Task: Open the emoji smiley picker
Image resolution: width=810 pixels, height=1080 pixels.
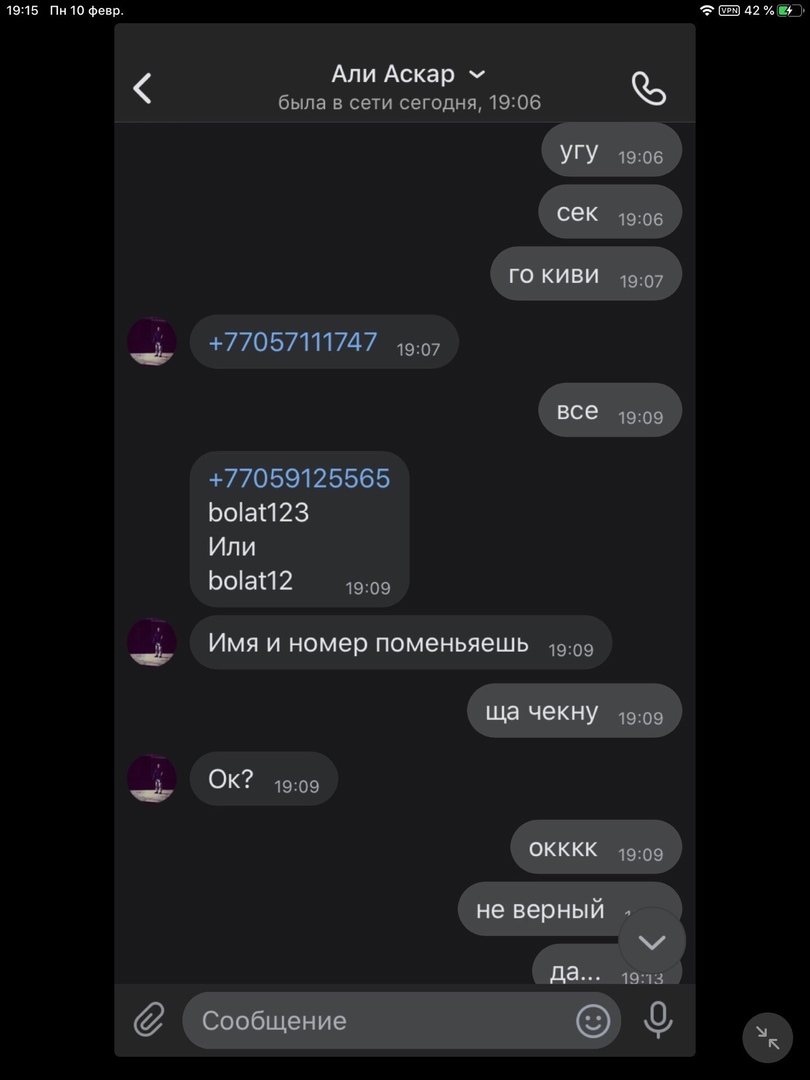Action: click(593, 1020)
